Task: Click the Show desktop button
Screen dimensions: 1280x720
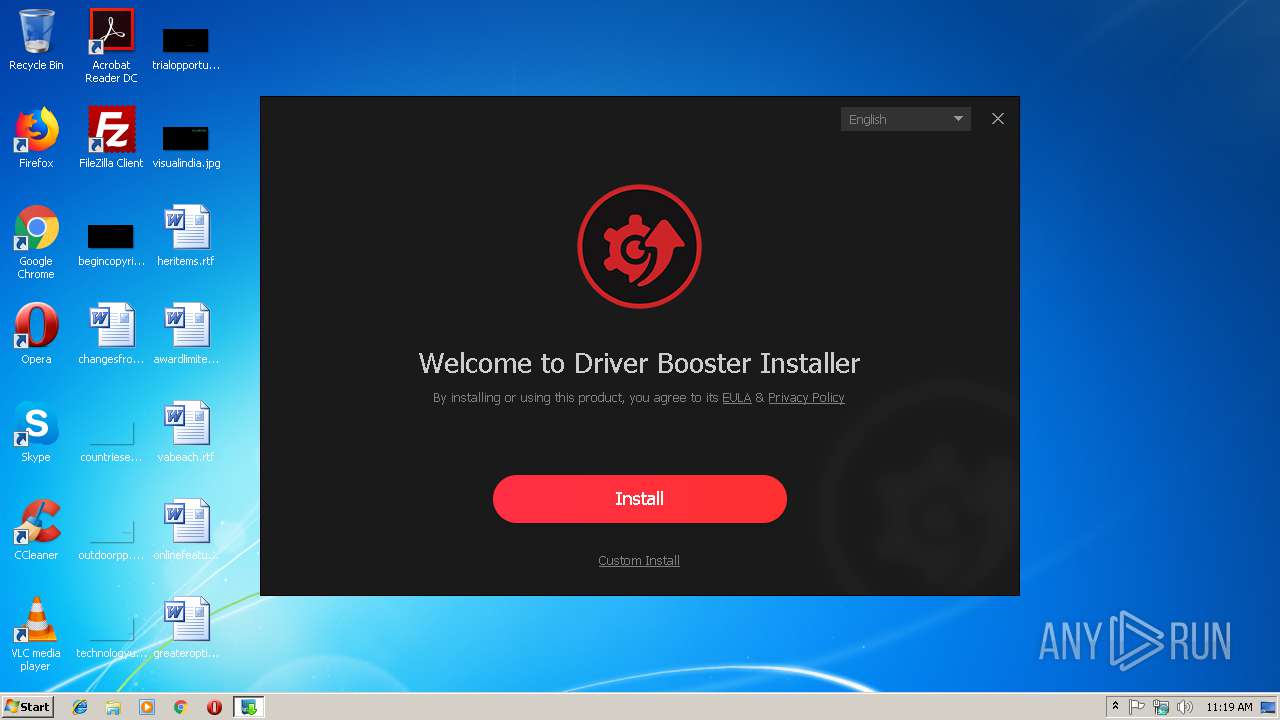Action: pyautogui.click(x=1270, y=707)
